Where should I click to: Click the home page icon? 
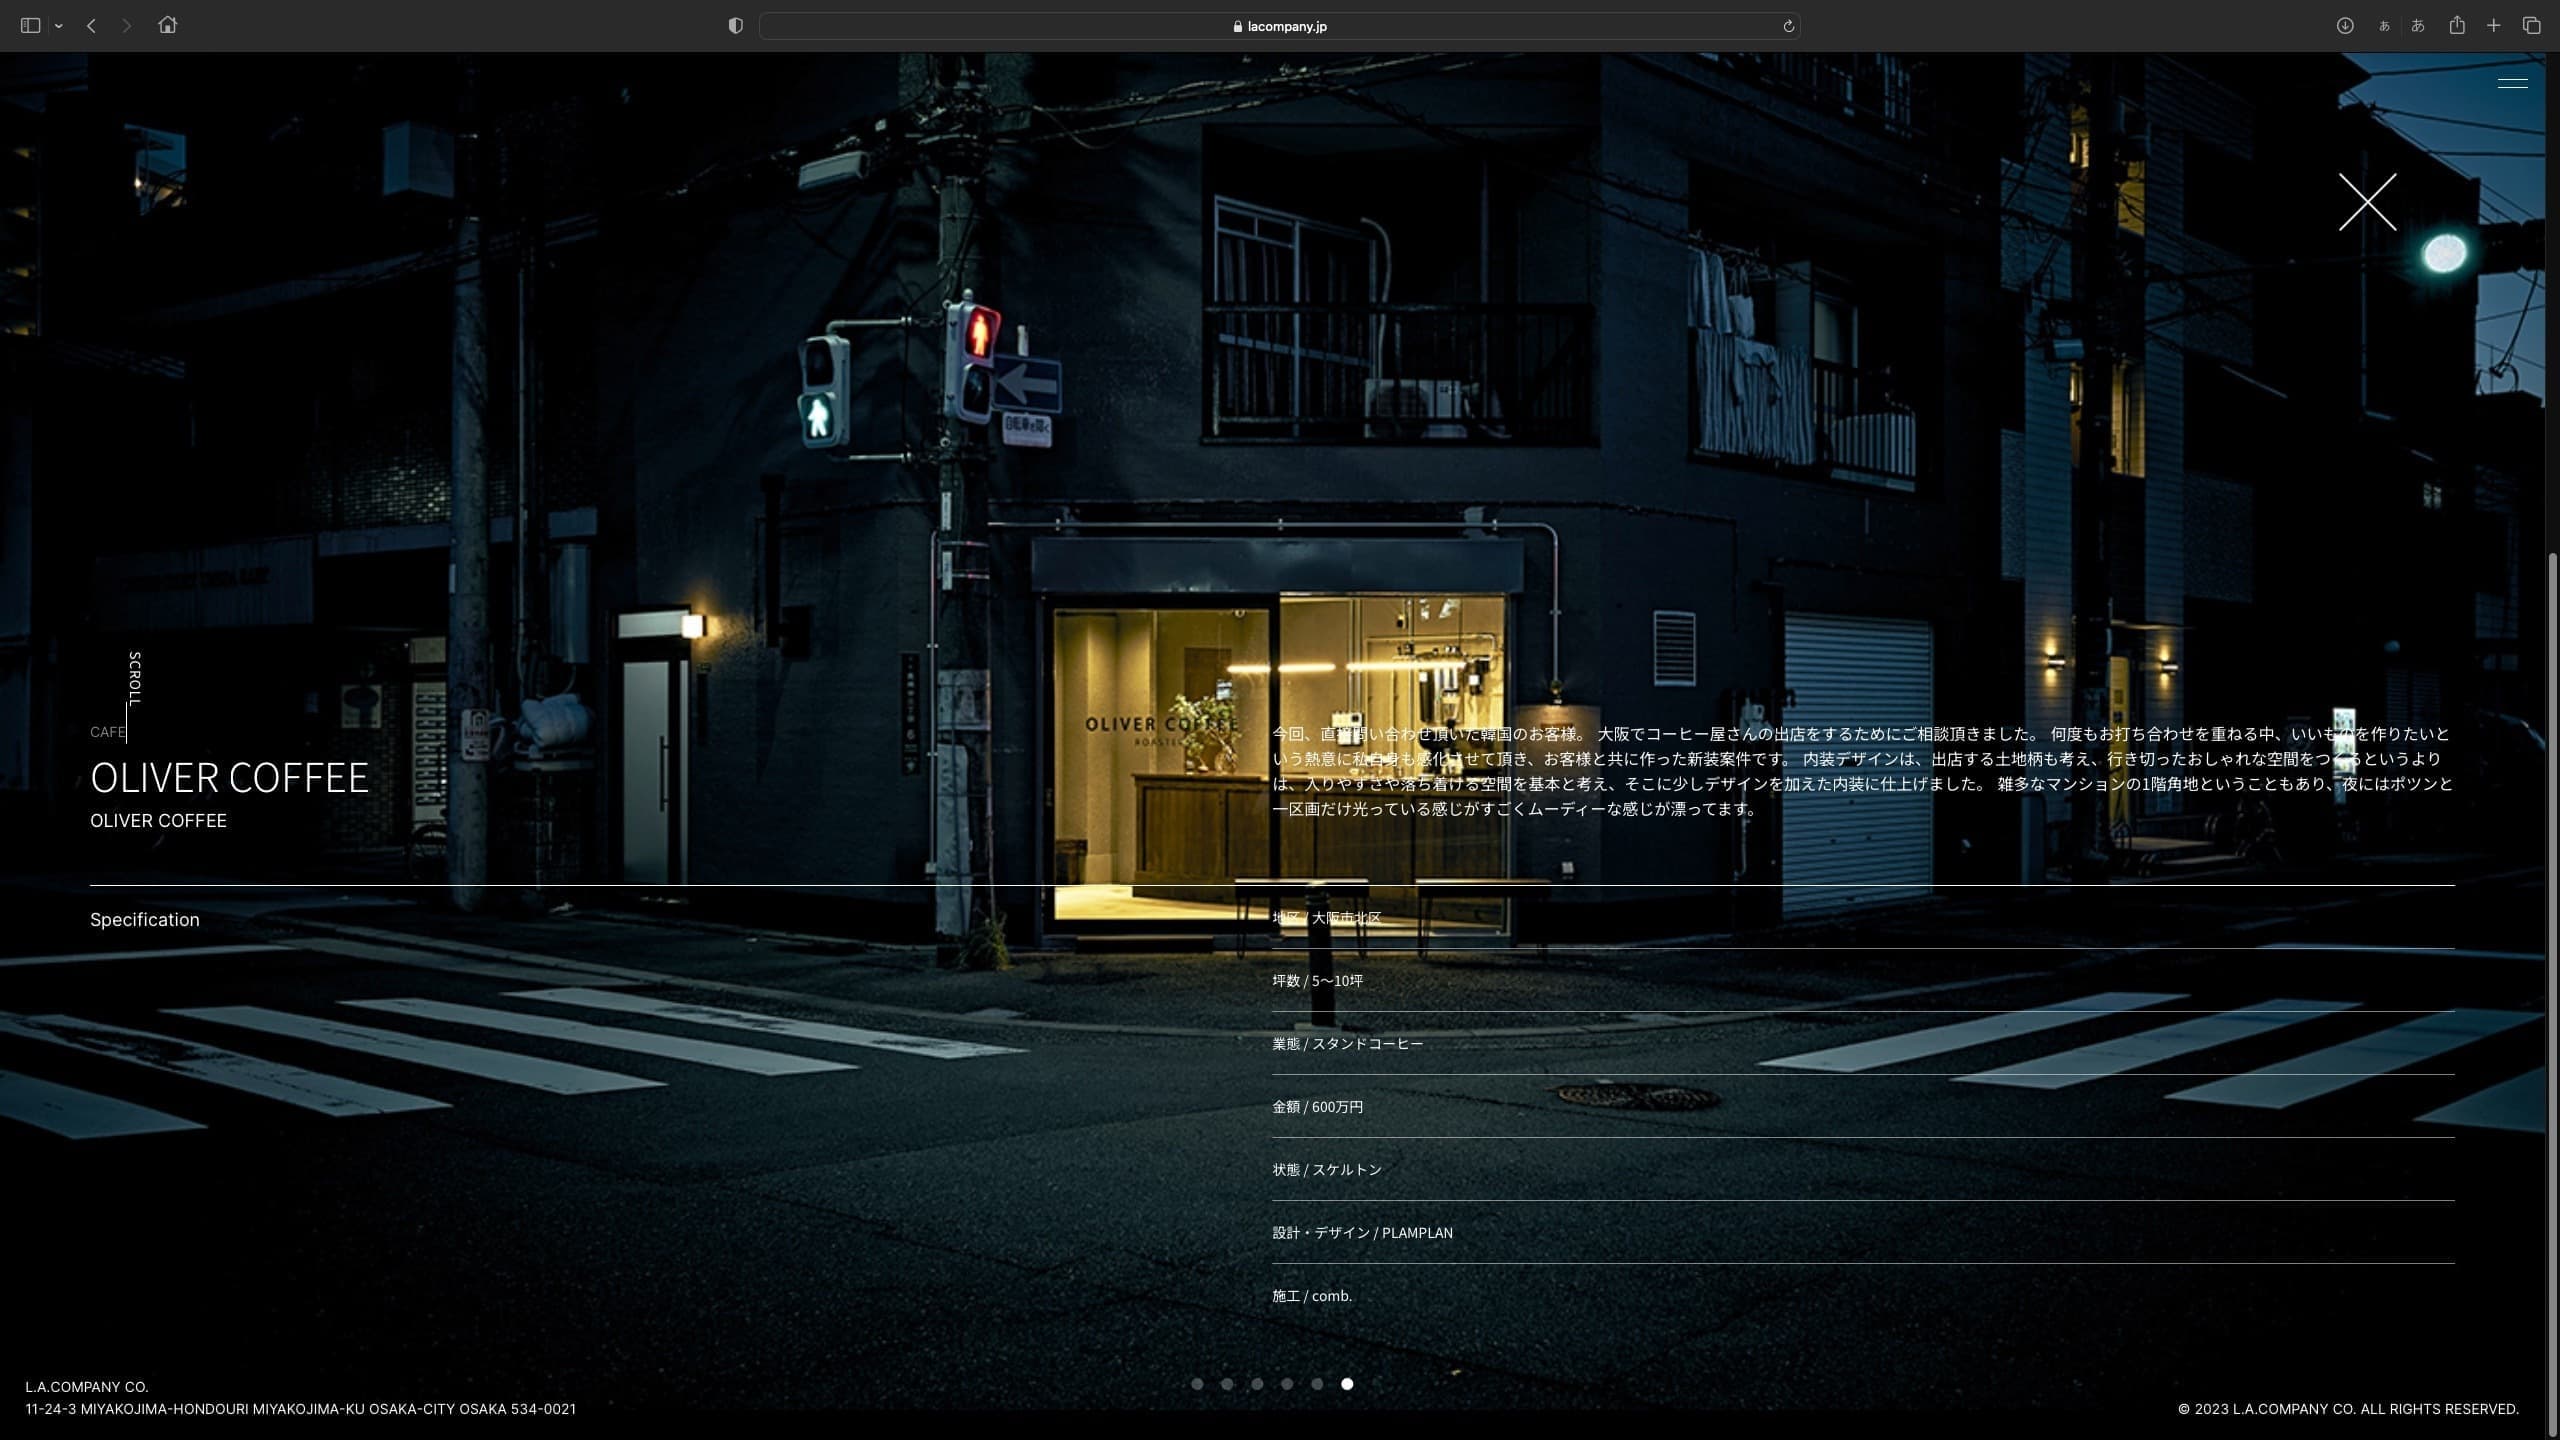167,26
